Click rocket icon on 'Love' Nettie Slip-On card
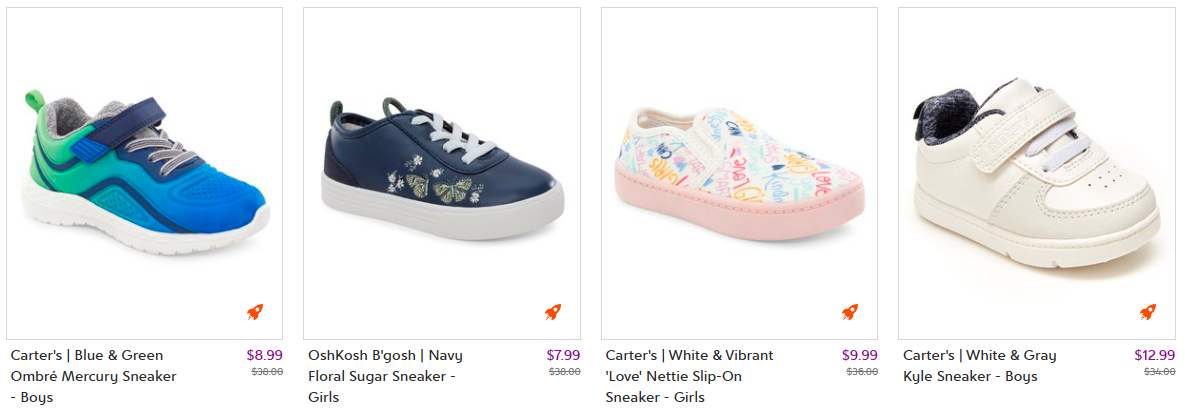Image resolution: width=1185 pixels, height=417 pixels. (850, 312)
